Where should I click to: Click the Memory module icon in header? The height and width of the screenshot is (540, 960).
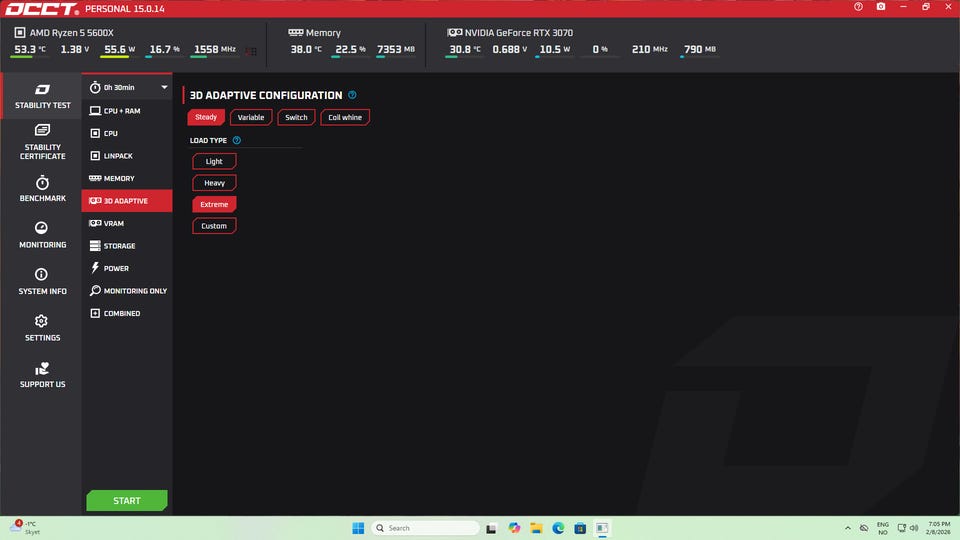coord(296,32)
